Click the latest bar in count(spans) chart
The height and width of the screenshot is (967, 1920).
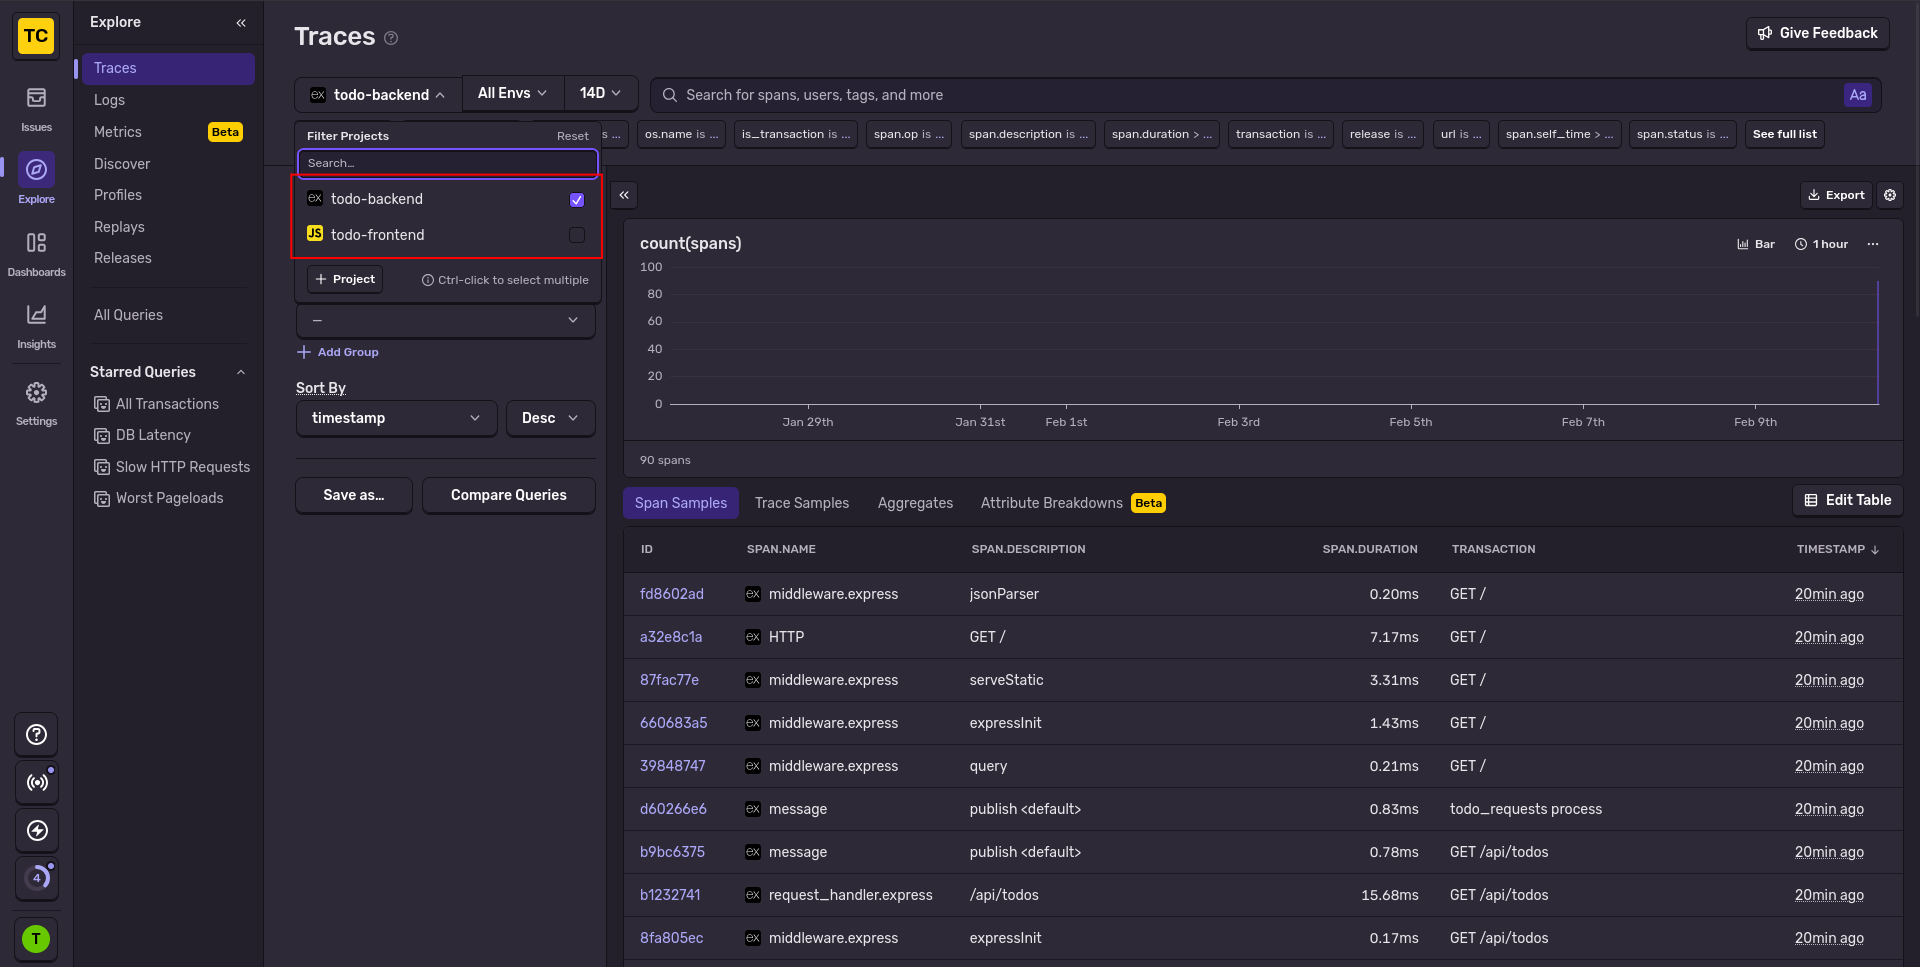1877,345
